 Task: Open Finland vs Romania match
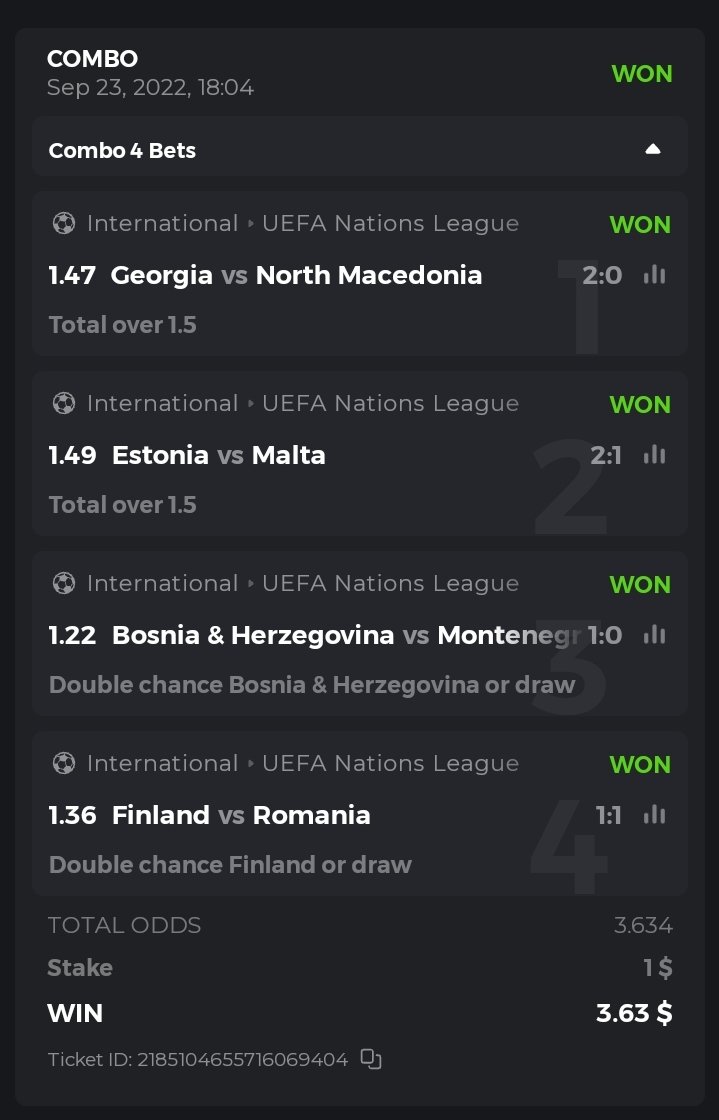[x=240, y=815]
